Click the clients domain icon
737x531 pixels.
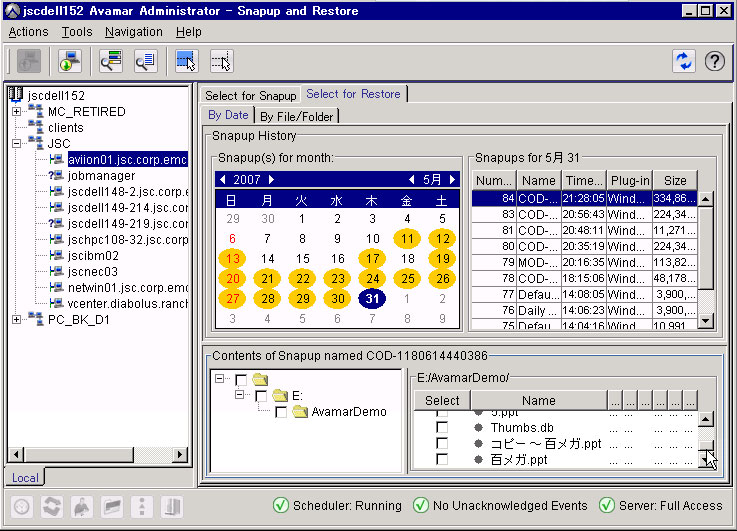[x=36, y=127]
